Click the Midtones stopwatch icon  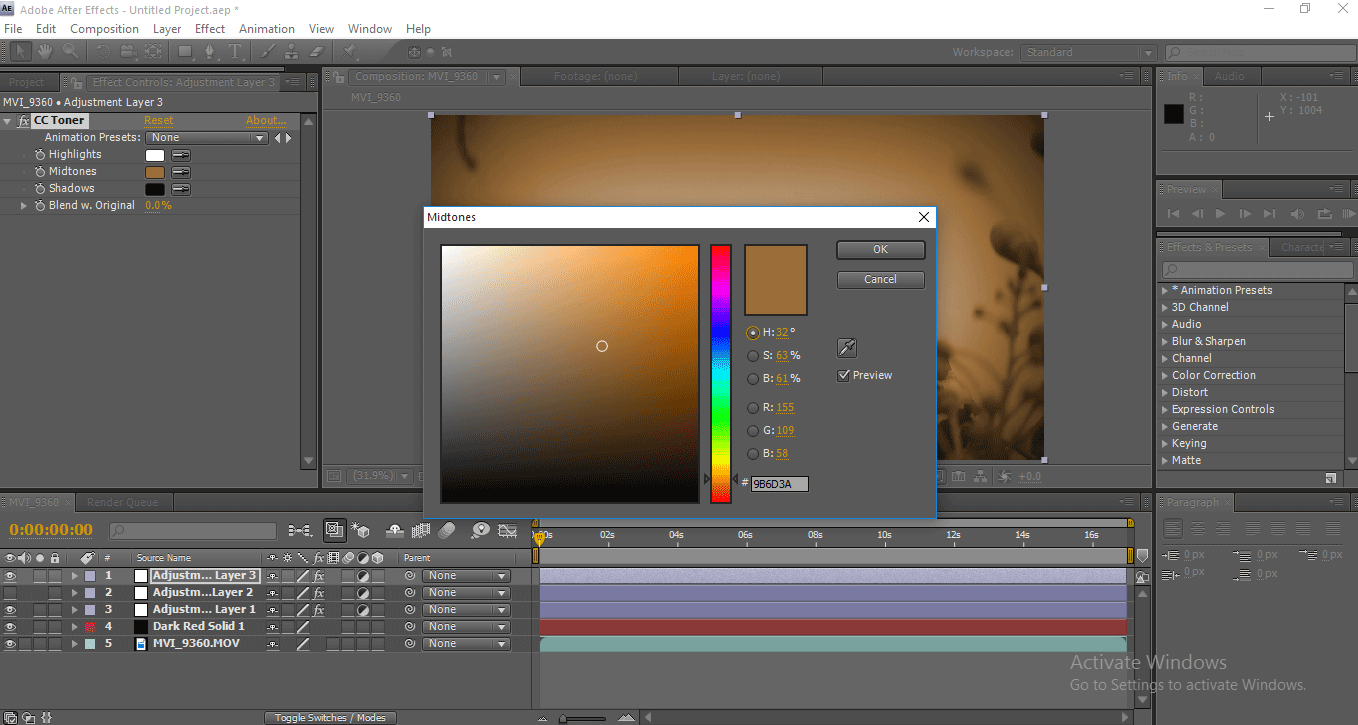coord(40,172)
